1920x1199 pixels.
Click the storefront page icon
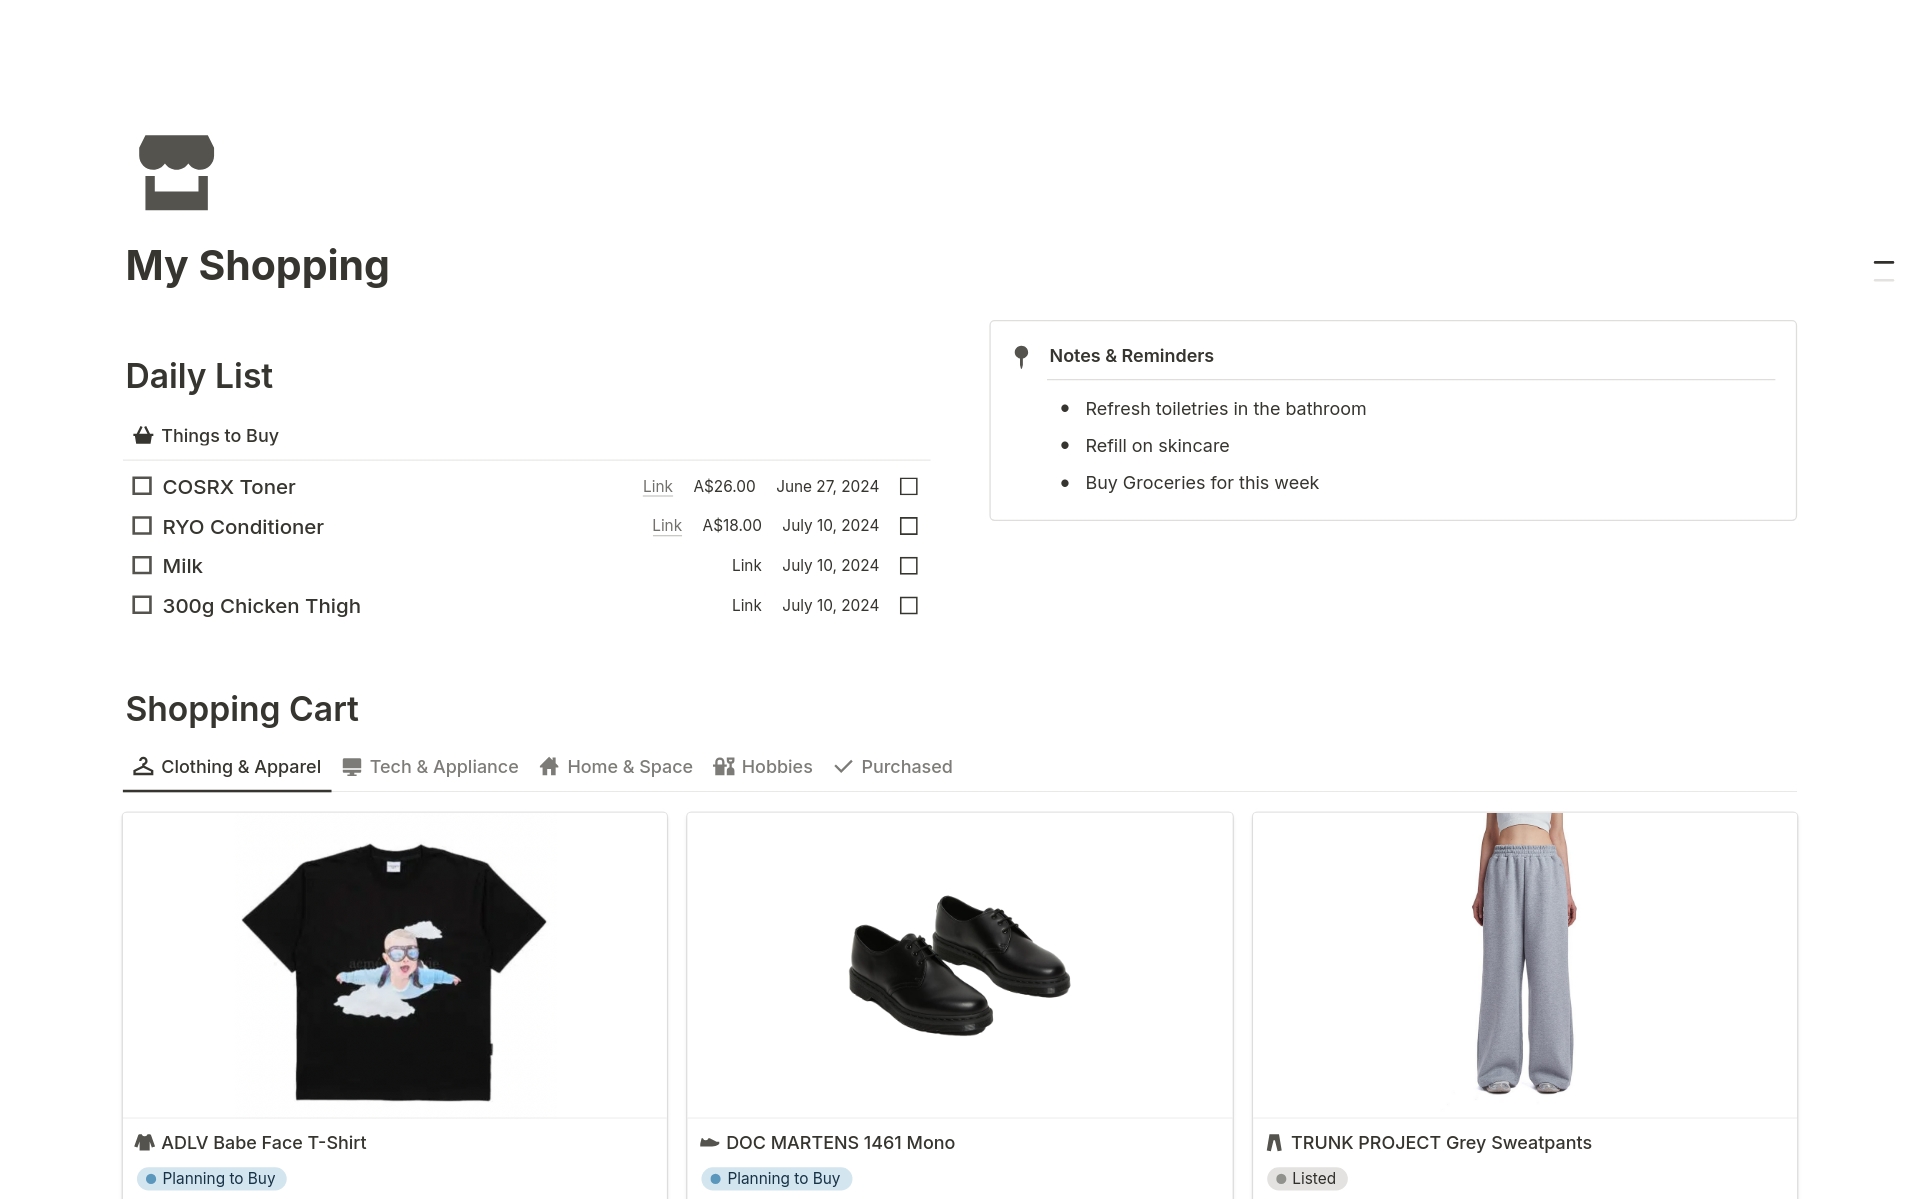click(x=176, y=173)
